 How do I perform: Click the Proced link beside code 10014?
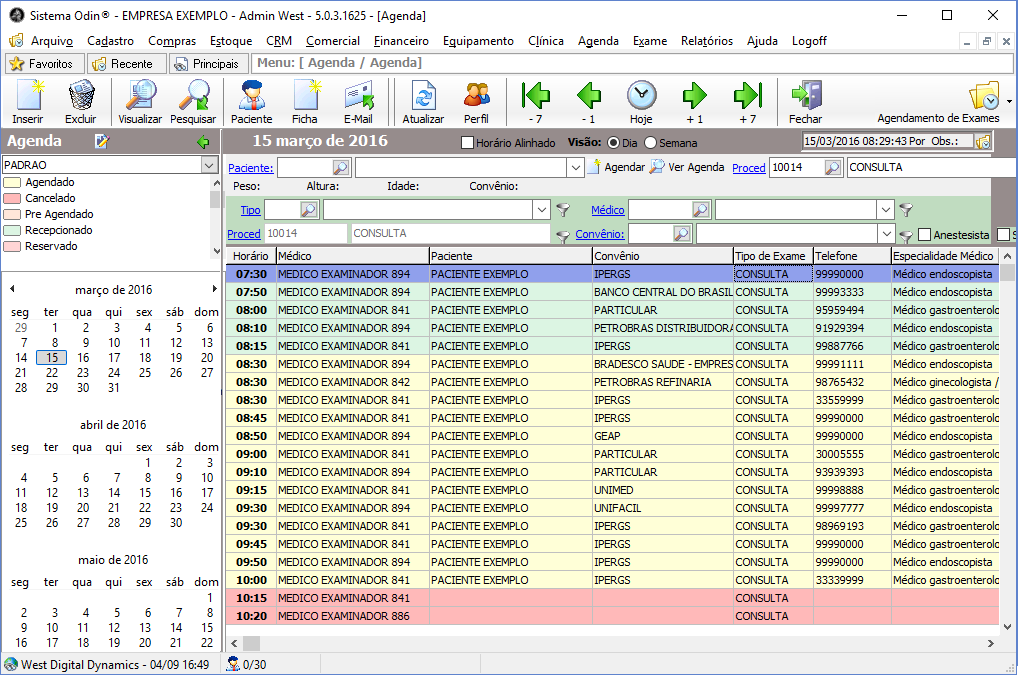[749, 168]
